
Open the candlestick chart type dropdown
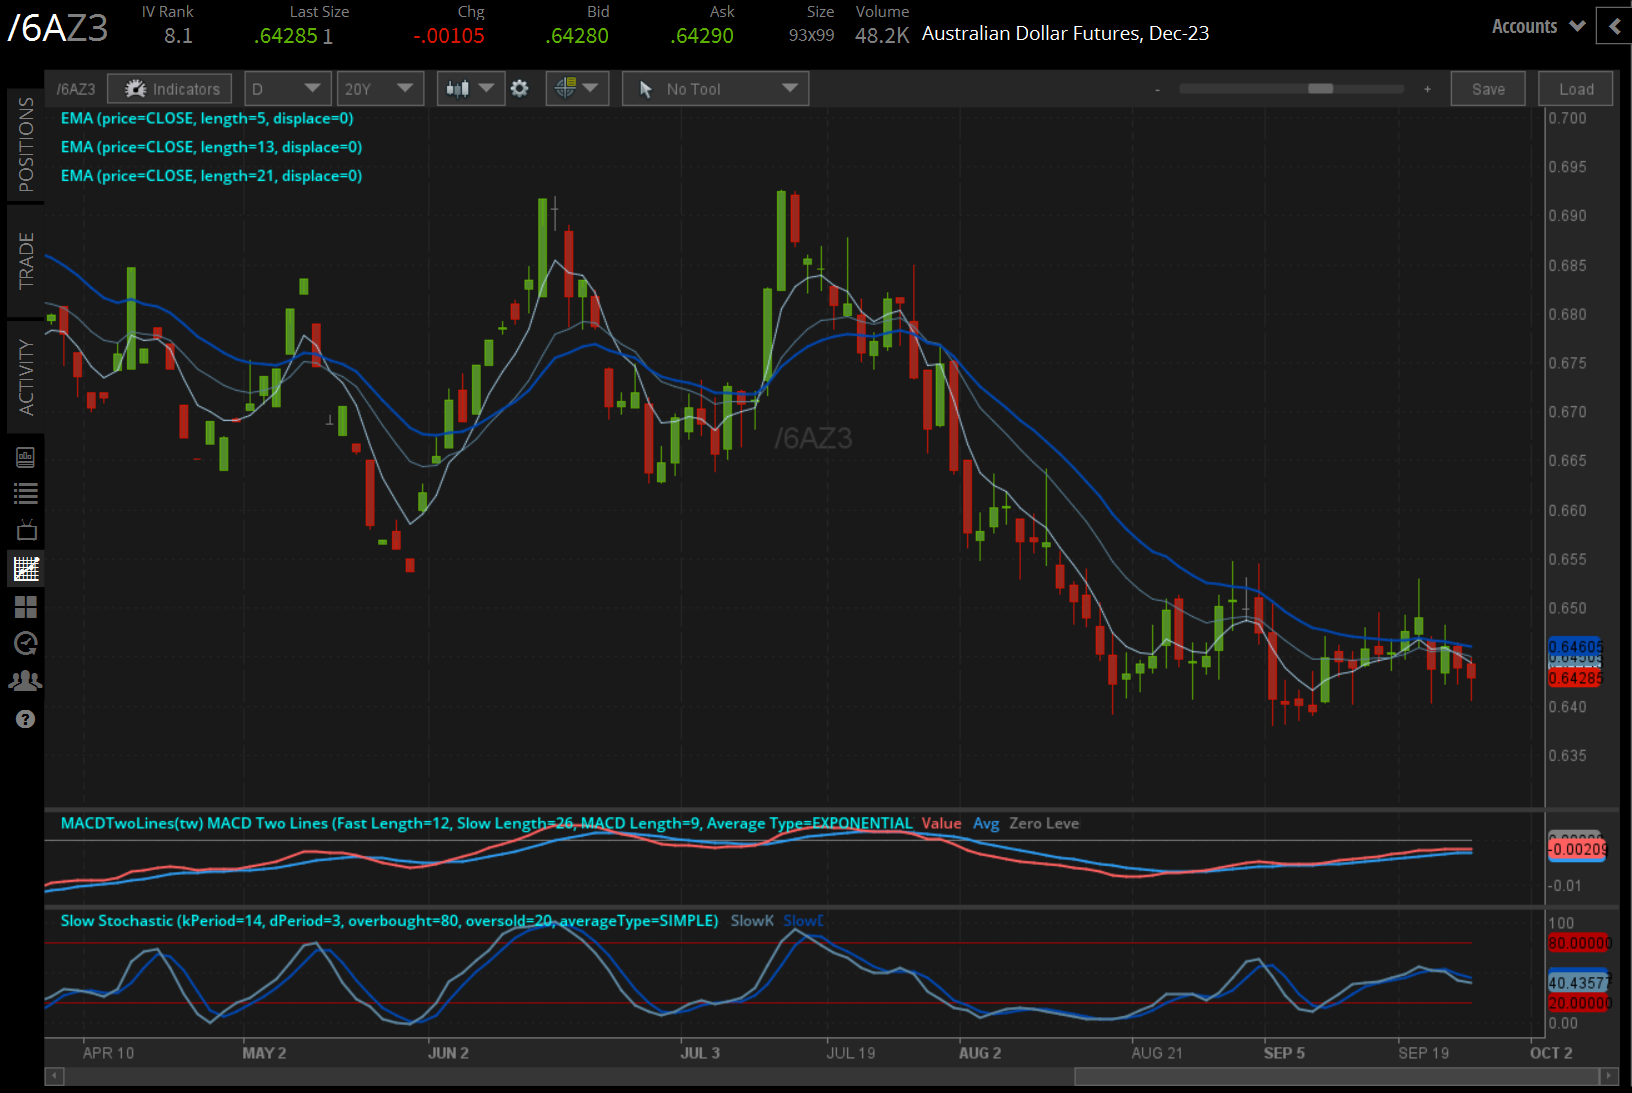pyautogui.click(x=470, y=89)
